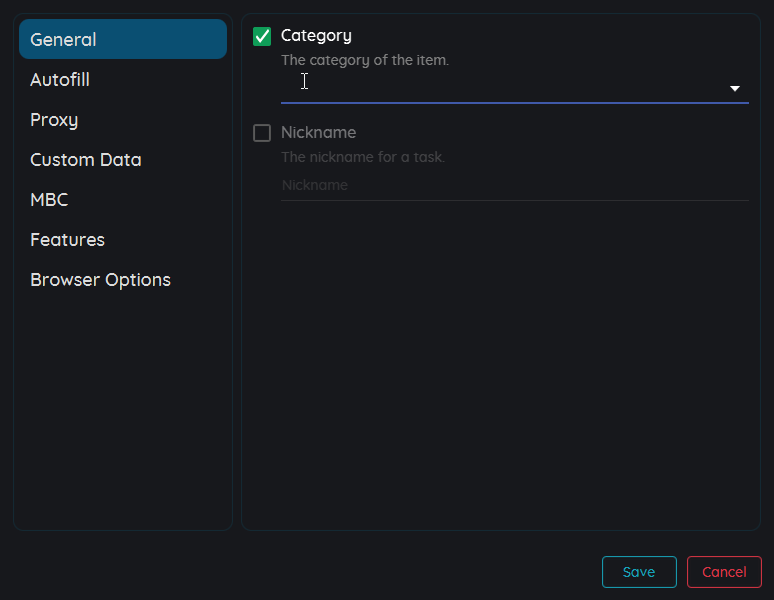The height and width of the screenshot is (600, 774).
Task: Click the Category label text
Action: tap(316, 36)
